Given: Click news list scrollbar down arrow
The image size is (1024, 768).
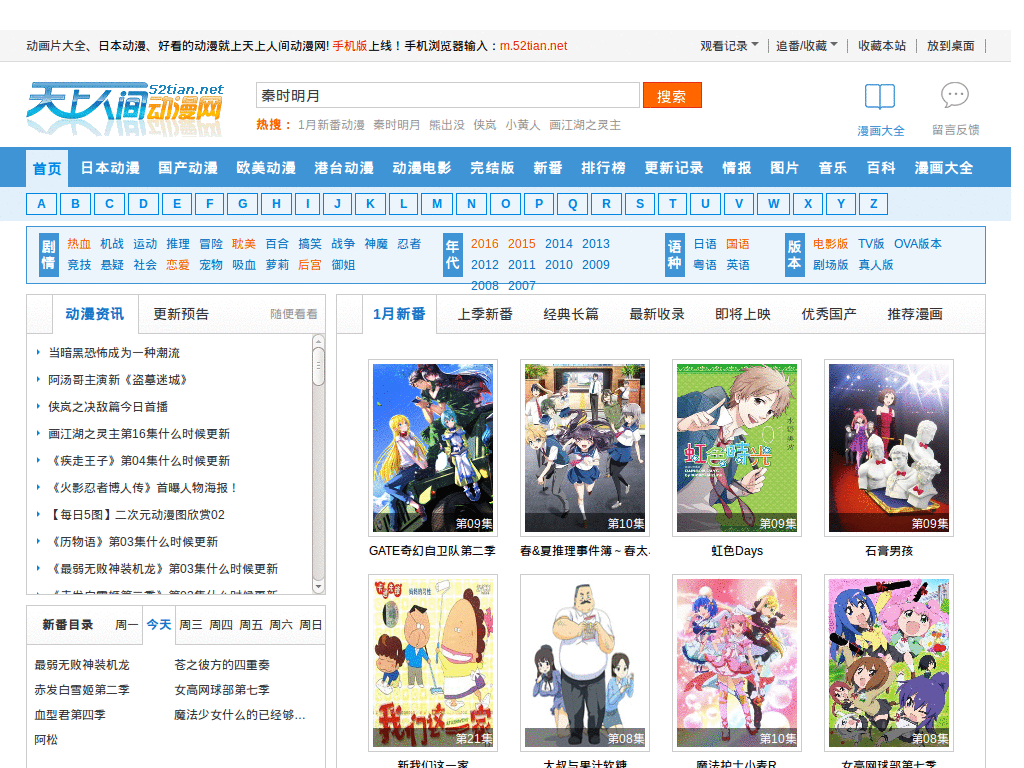Looking at the screenshot, I should [319, 586].
